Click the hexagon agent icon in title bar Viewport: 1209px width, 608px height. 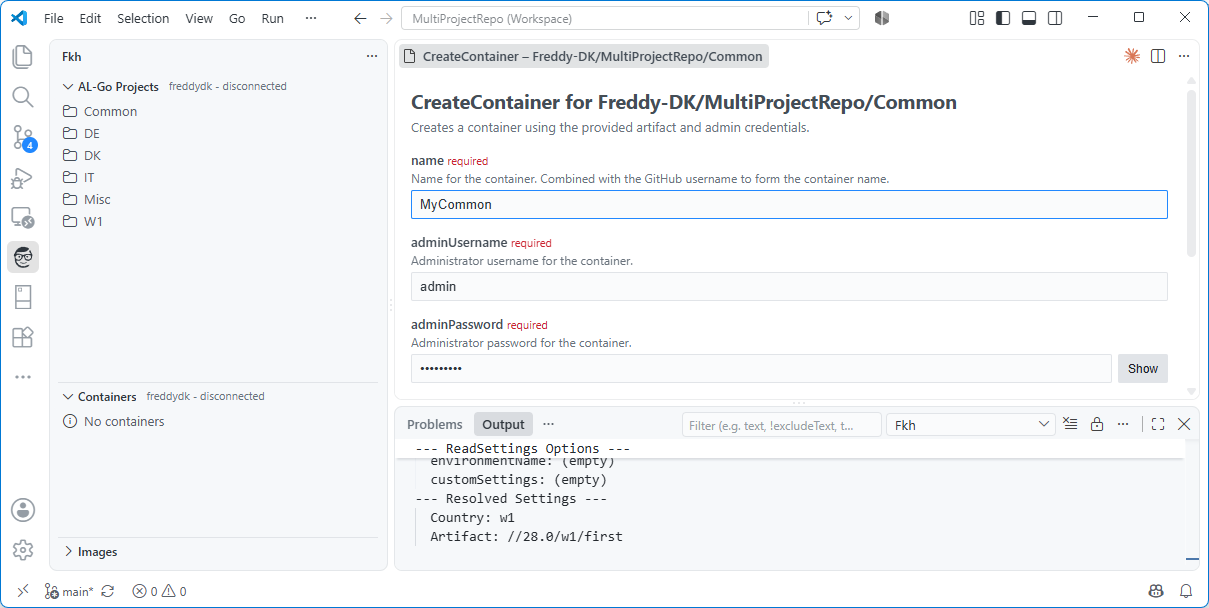click(881, 18)
